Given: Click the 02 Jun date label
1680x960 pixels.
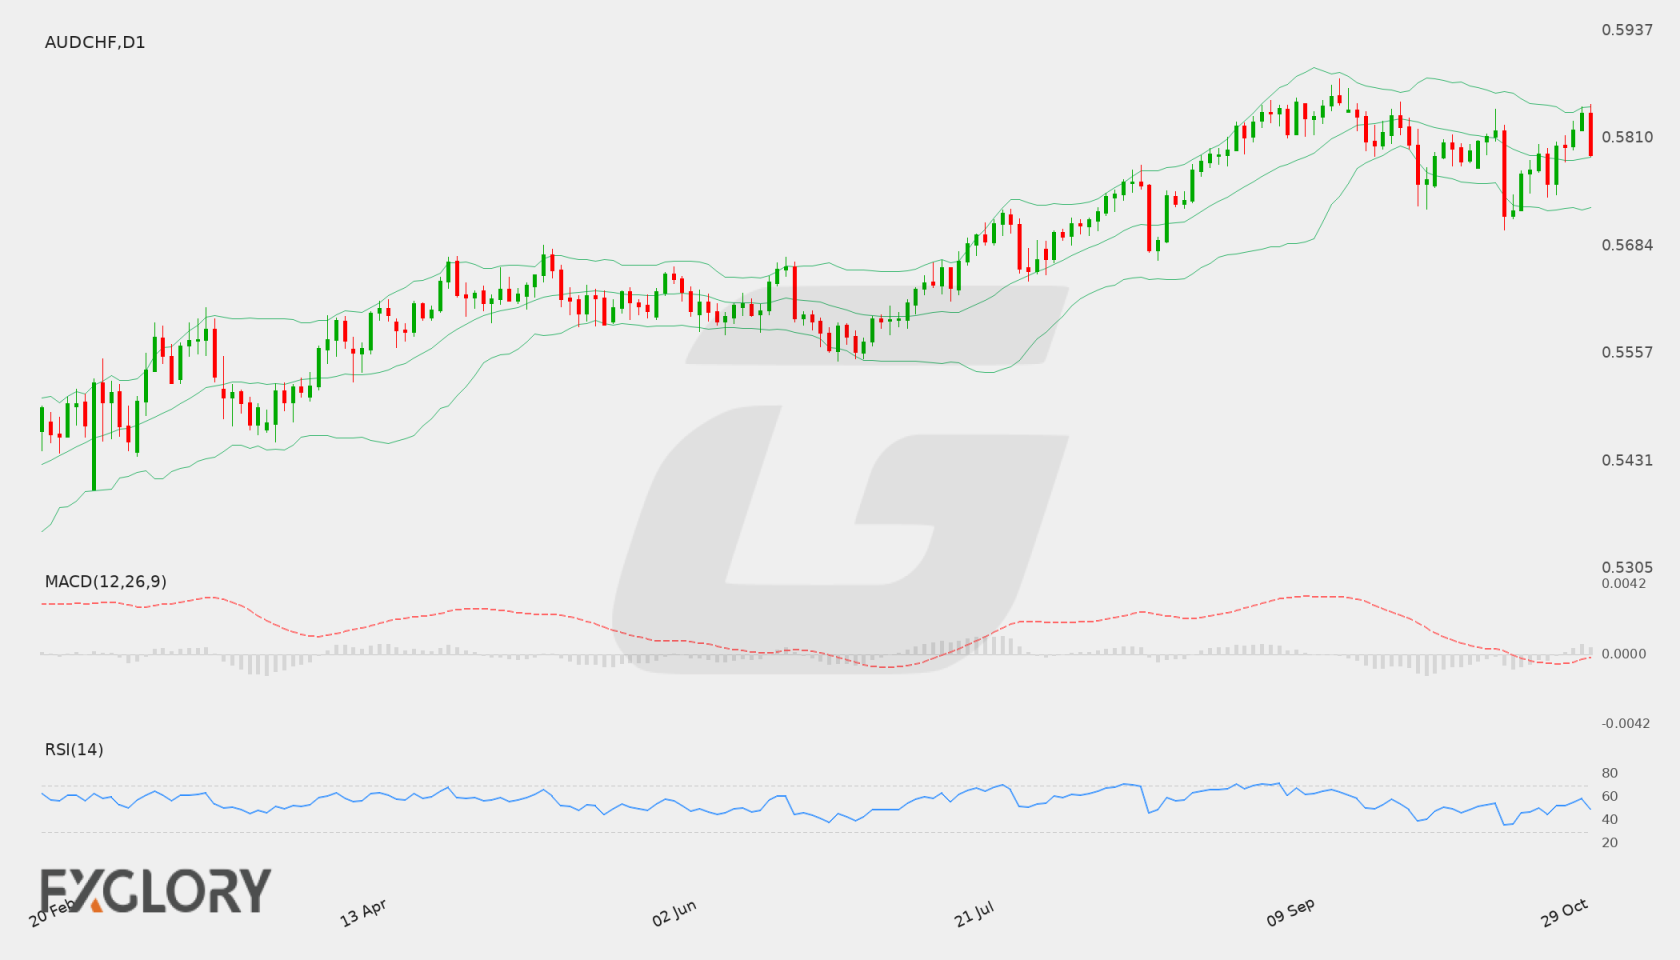Looking at the screenshot, I should point(674,913).
